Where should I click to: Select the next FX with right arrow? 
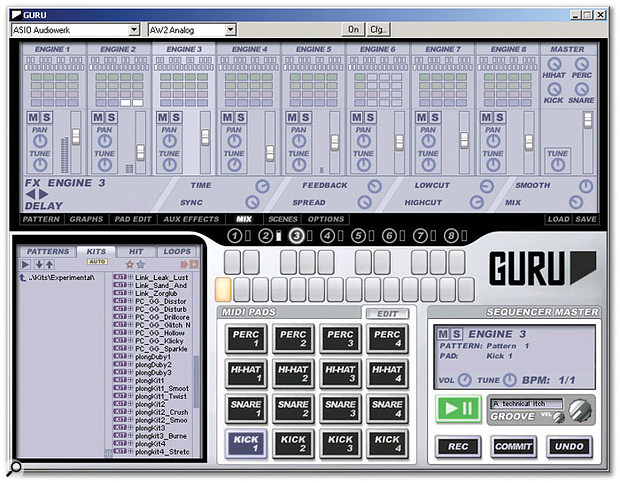click(43, 194)
